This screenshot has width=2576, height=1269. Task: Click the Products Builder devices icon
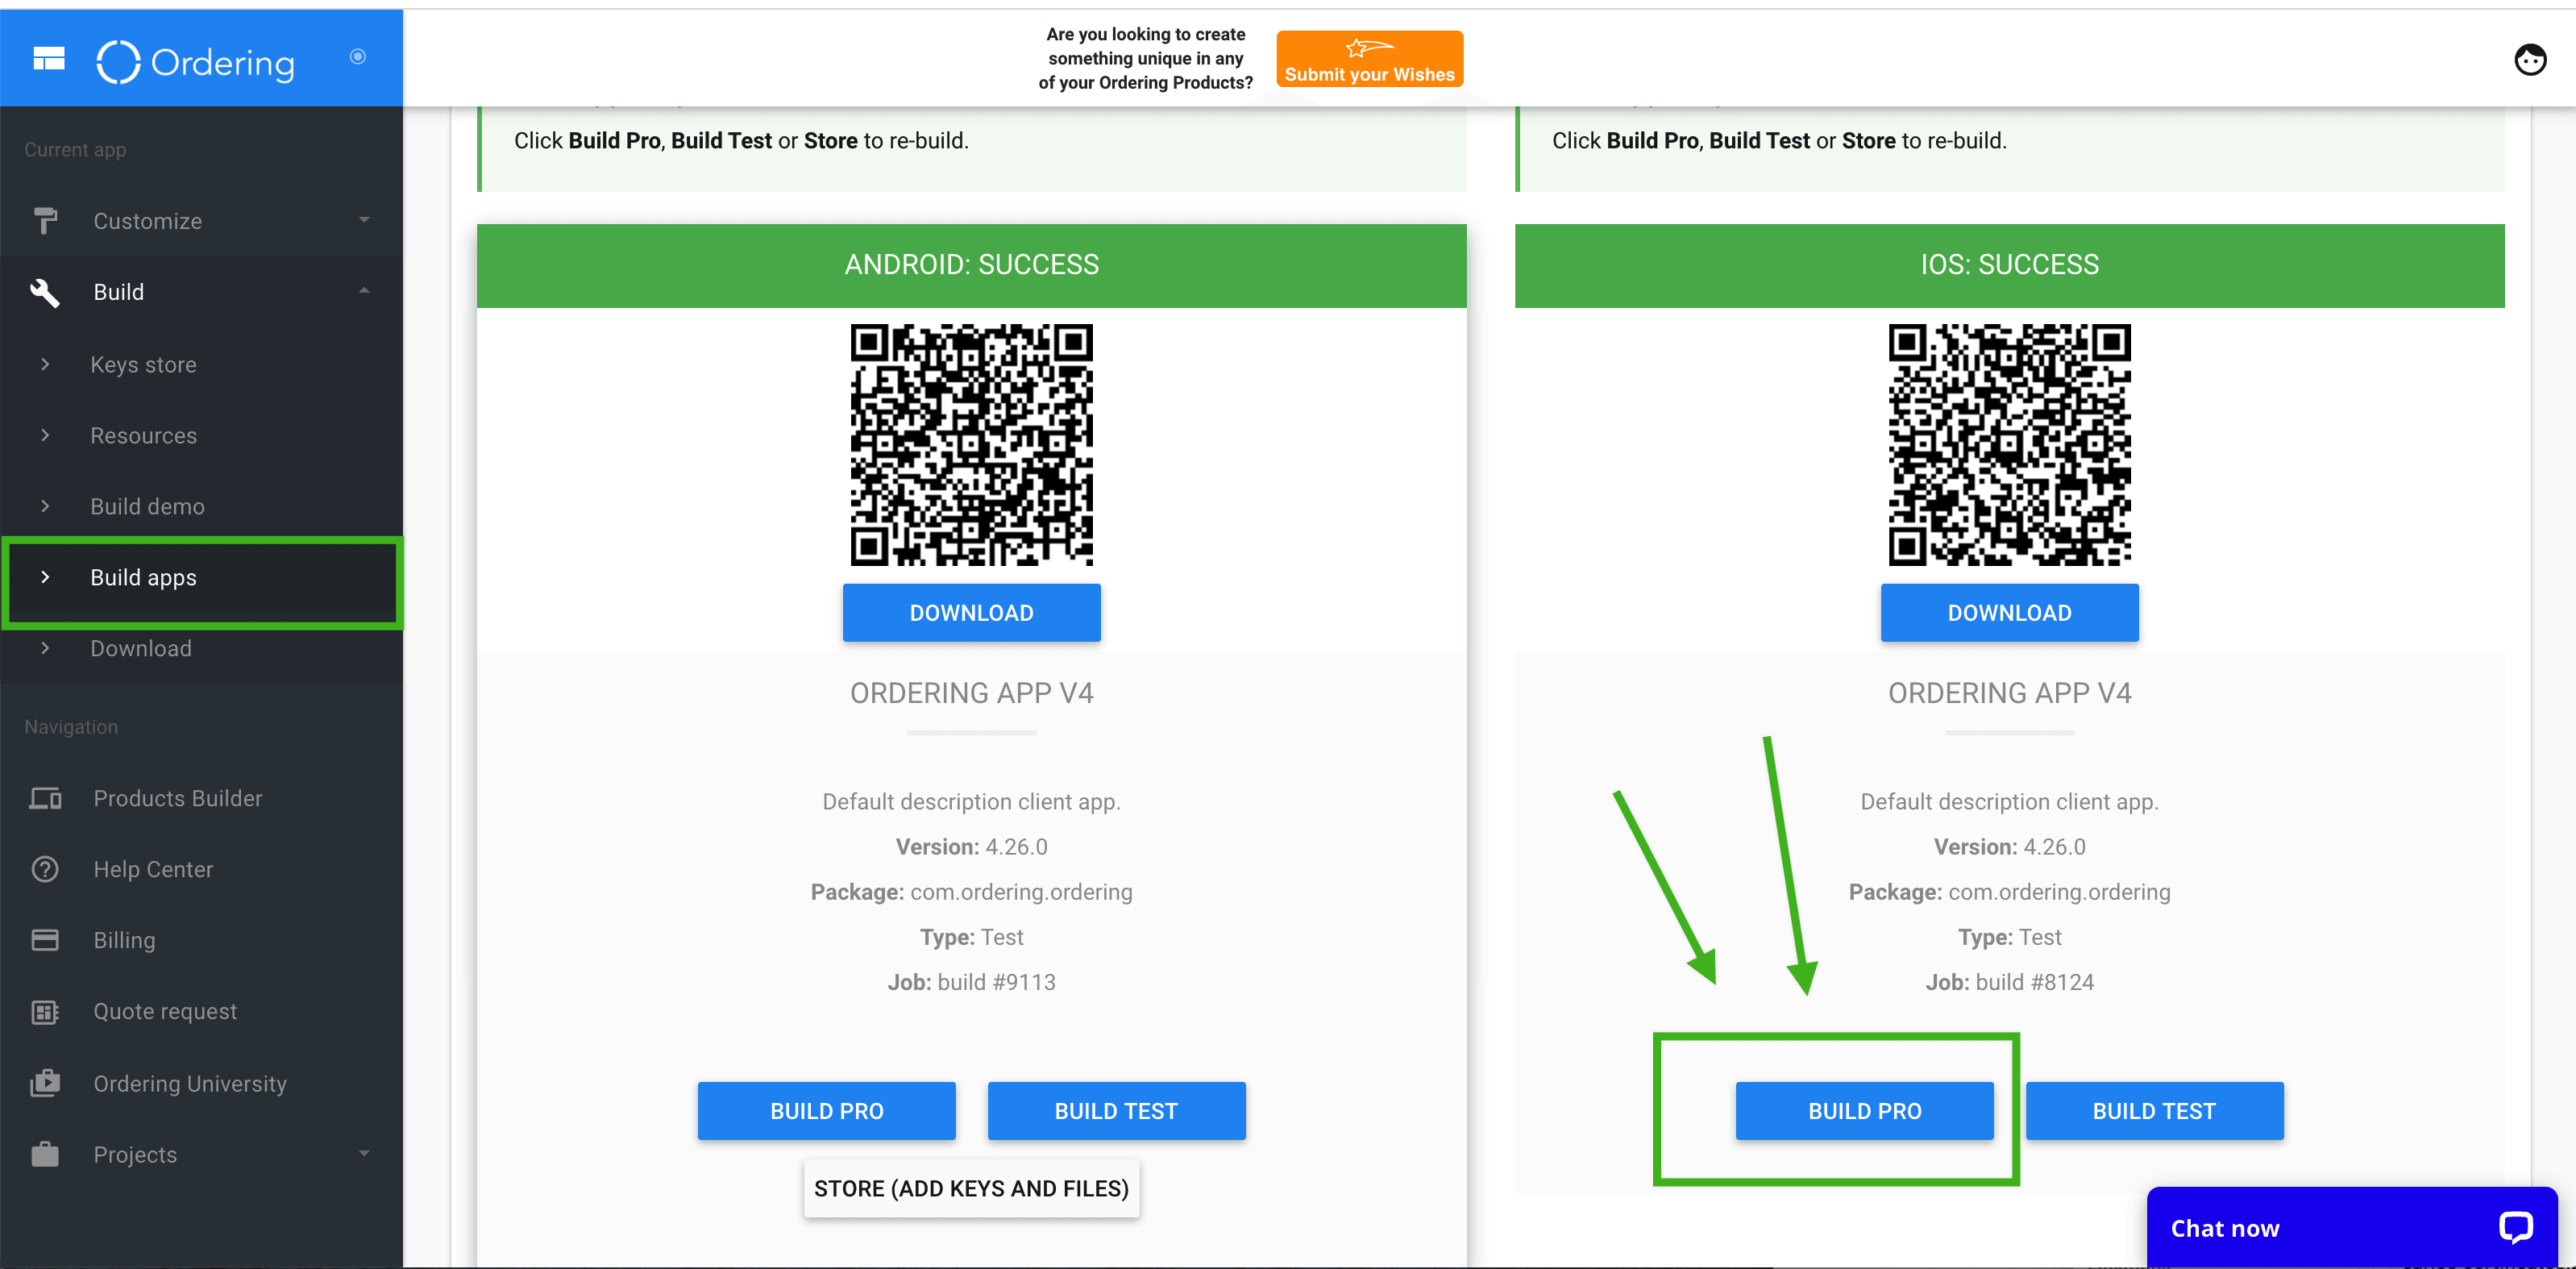[x=45, y=799]
